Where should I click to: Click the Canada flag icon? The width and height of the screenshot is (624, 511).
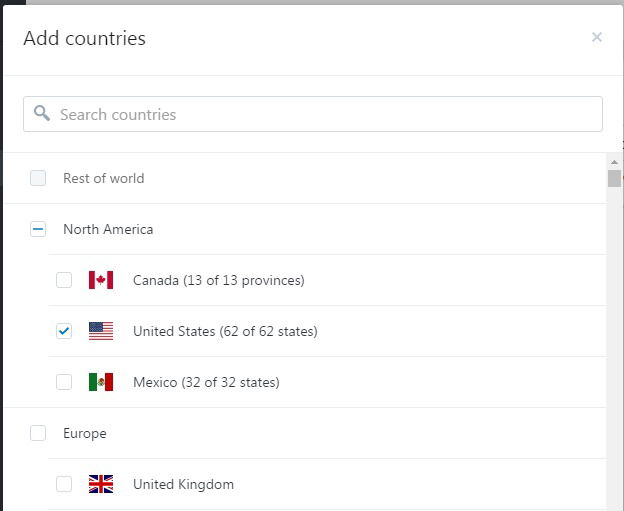click(x=101, y=280)
